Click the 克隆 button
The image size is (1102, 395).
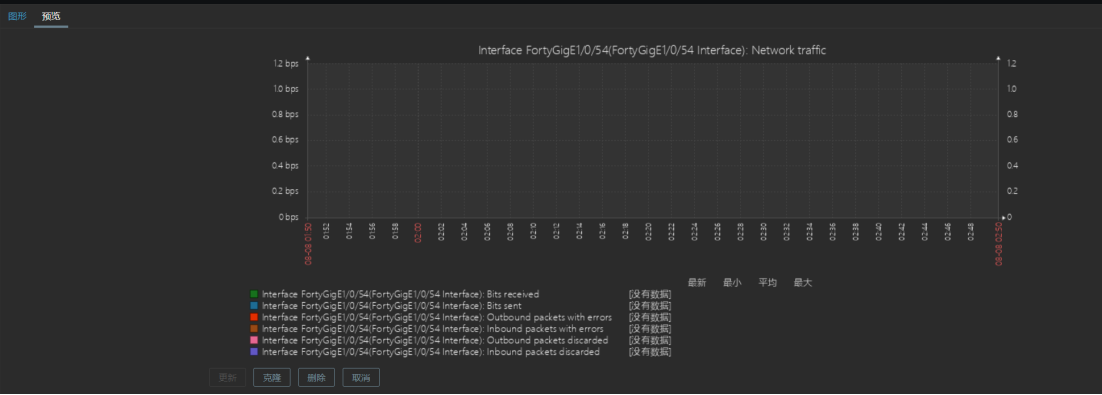coord(272,377)
